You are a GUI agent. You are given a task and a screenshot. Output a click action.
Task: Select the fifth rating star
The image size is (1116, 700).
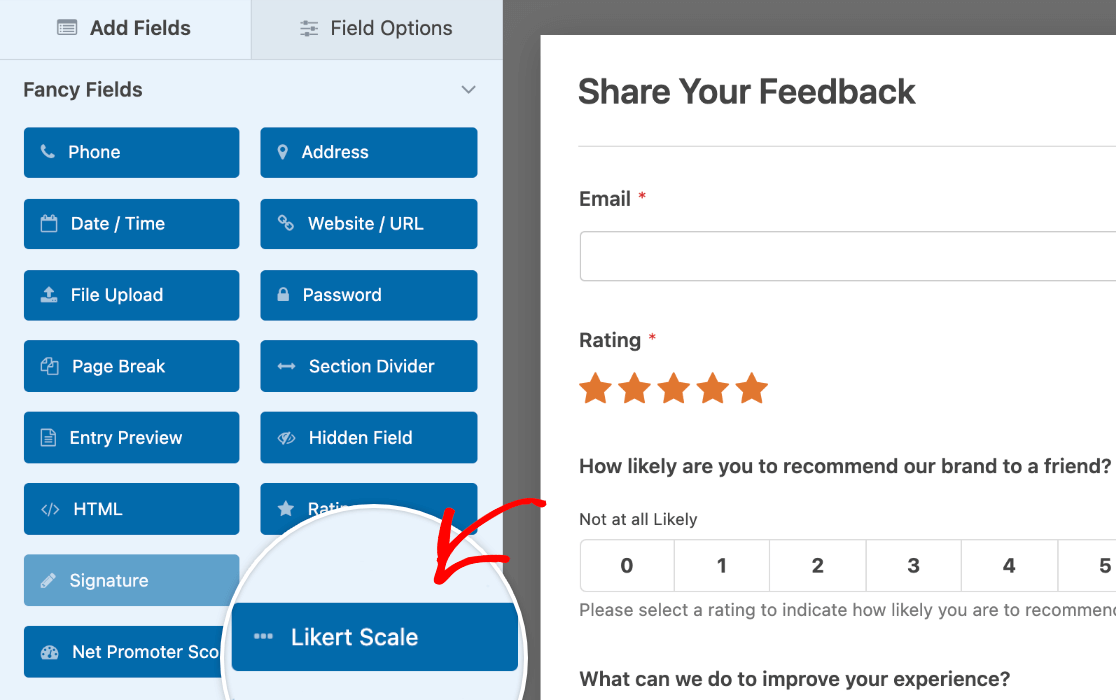click(751, 388)
